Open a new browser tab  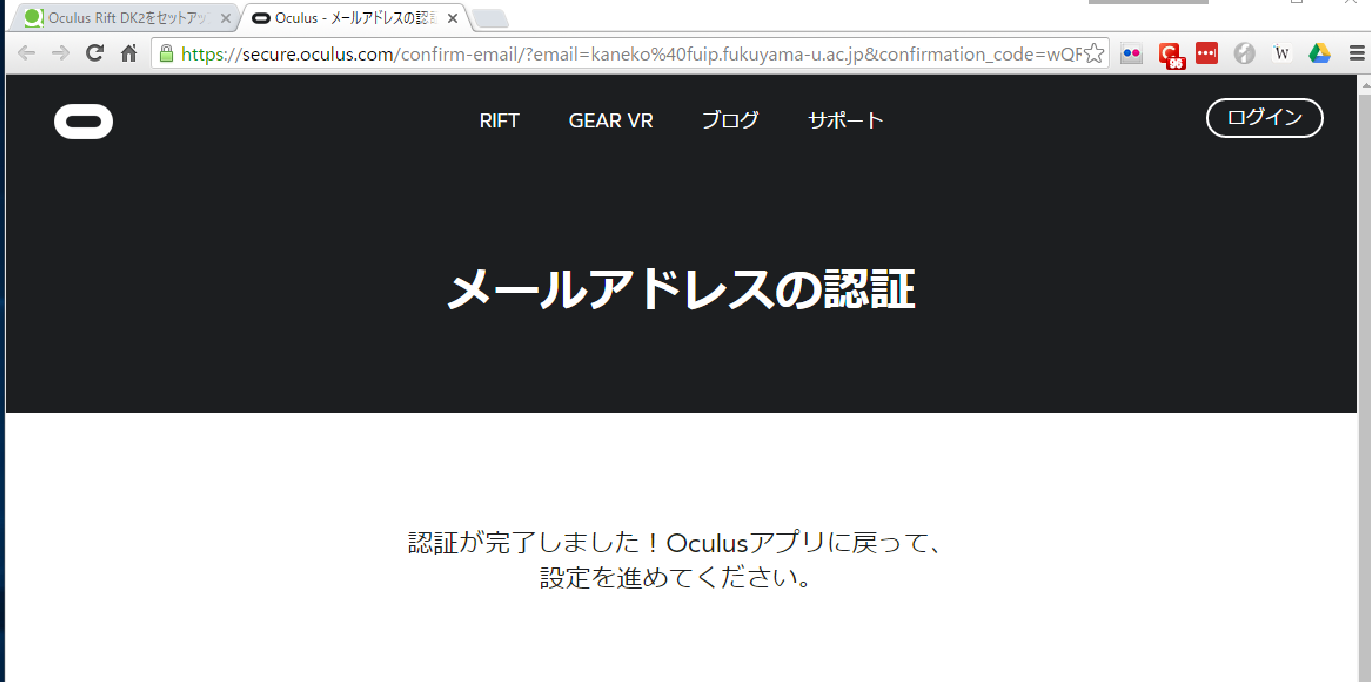tap(490, 19)
